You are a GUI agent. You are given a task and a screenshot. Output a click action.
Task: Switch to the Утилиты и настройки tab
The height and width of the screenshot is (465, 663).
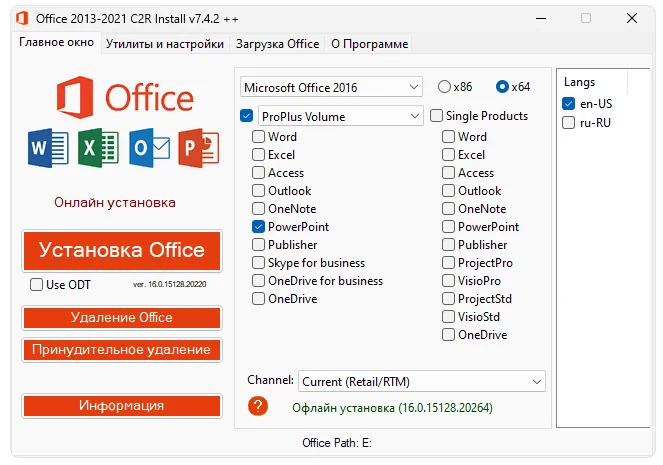click(165, 44)
